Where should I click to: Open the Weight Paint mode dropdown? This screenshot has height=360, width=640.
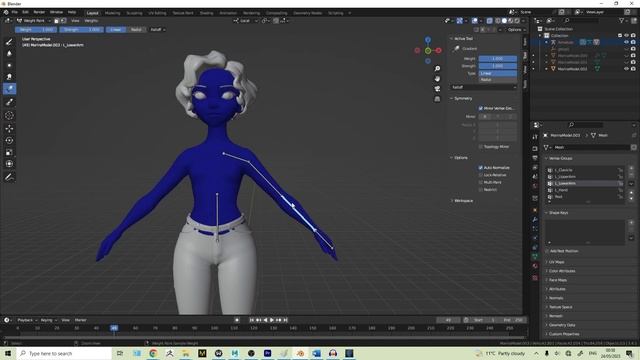(x=34, y=20)
